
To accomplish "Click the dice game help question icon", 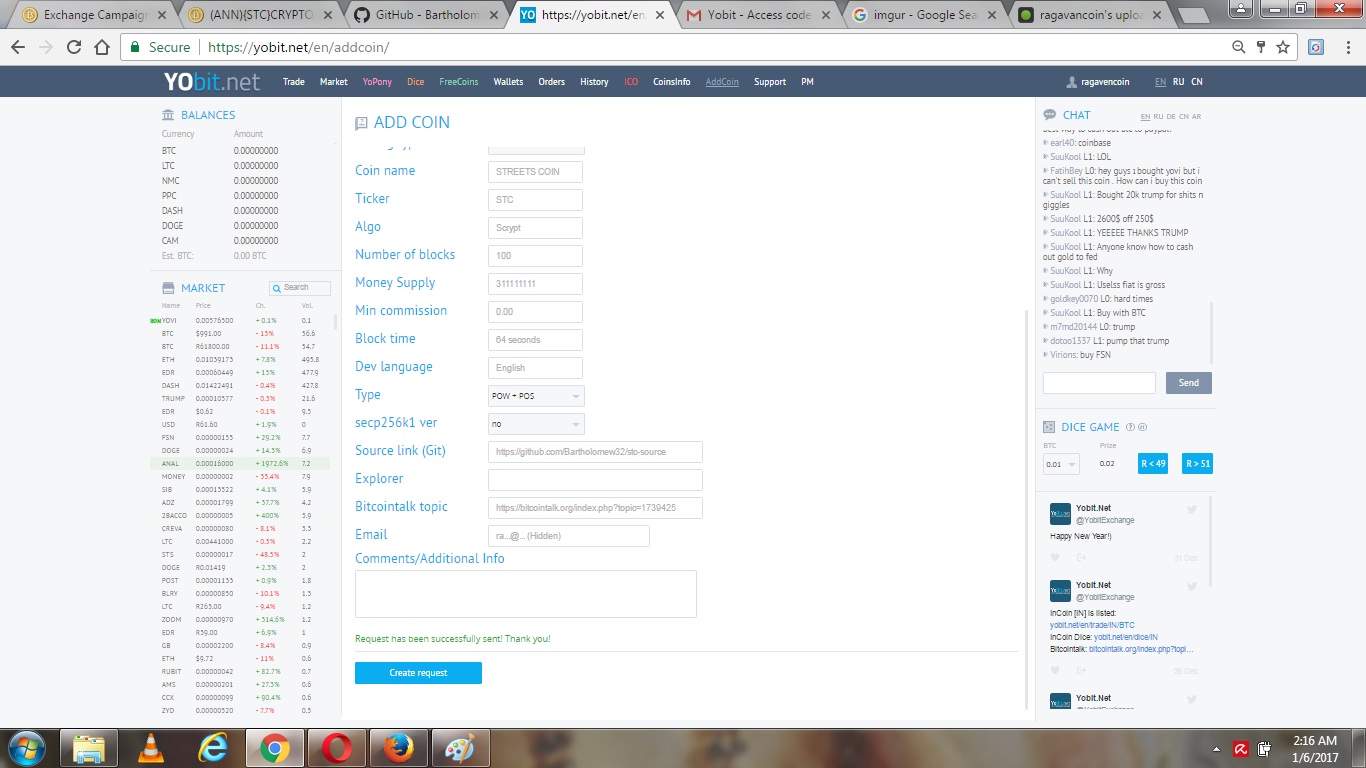I will 1130,427.
